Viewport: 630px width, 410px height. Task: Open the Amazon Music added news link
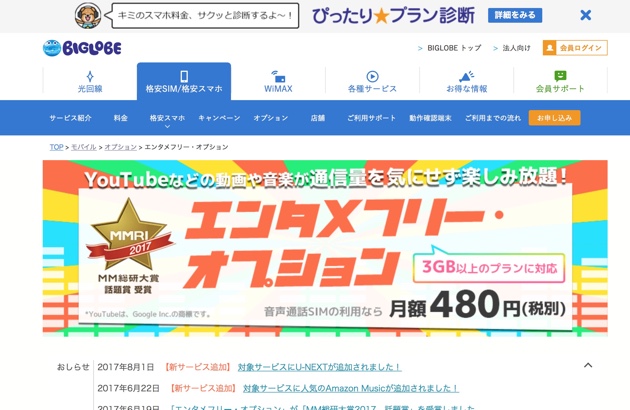pos(351,388)
